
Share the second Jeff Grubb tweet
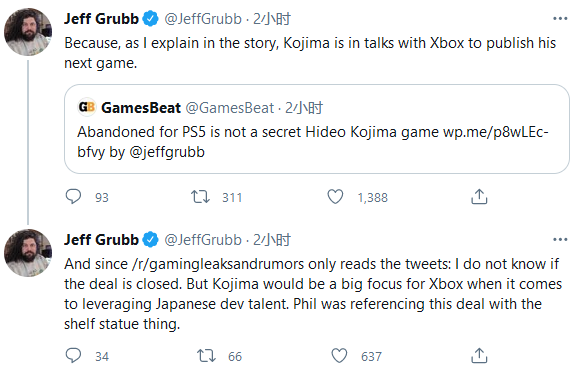(x=479, y=356)
